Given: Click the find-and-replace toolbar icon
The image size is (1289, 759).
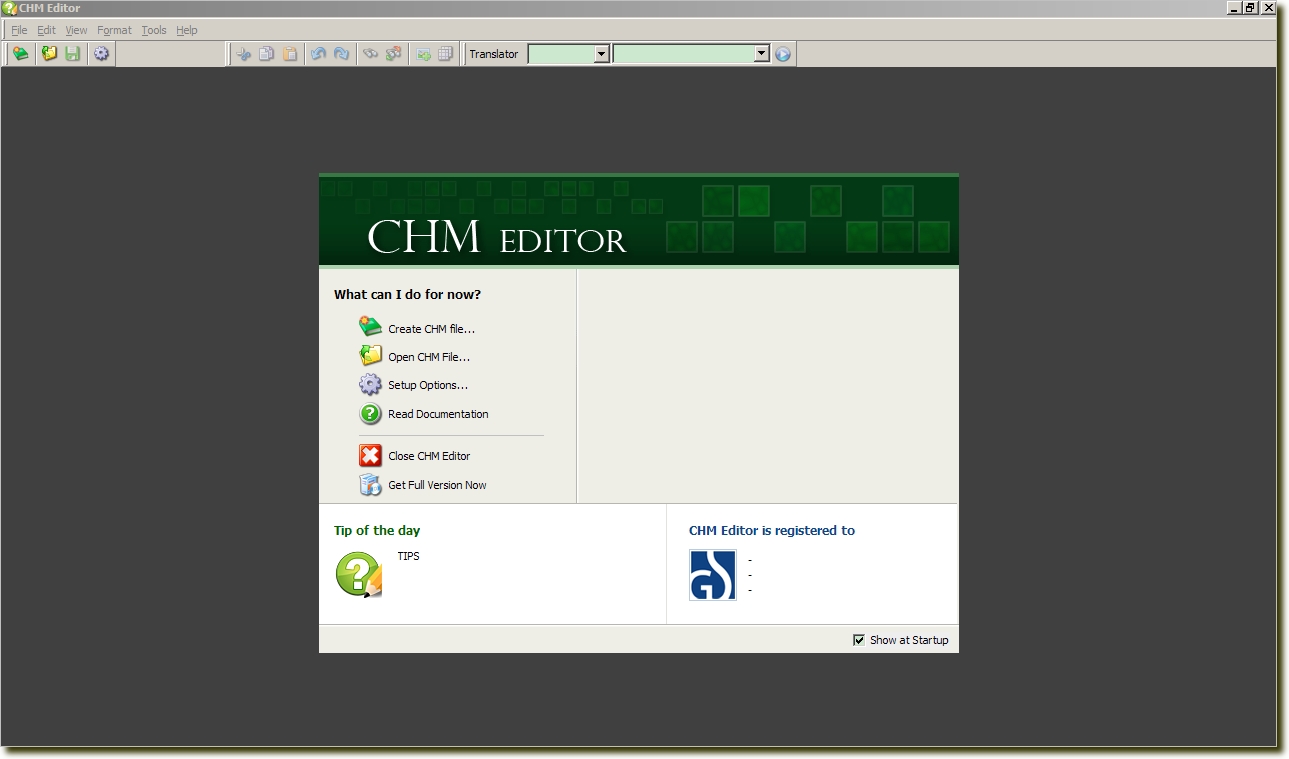Looking at the screenshot, I should click(394, 54).
